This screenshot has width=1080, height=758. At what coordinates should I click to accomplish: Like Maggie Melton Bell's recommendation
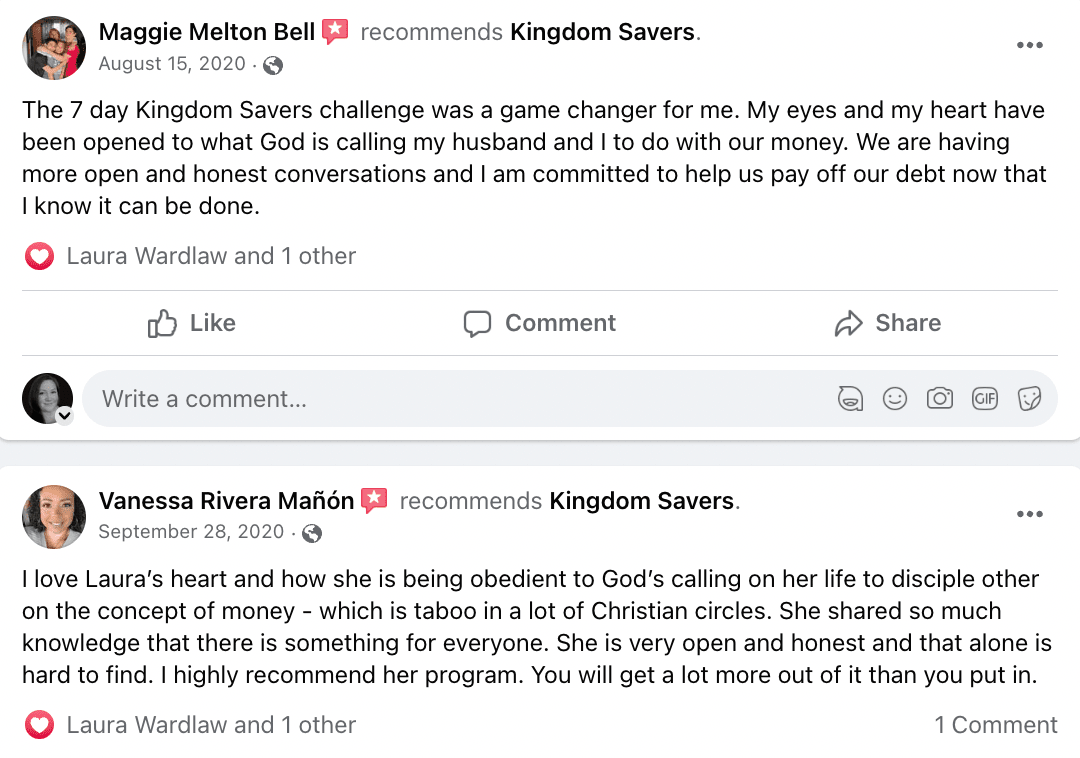[191, 323]
